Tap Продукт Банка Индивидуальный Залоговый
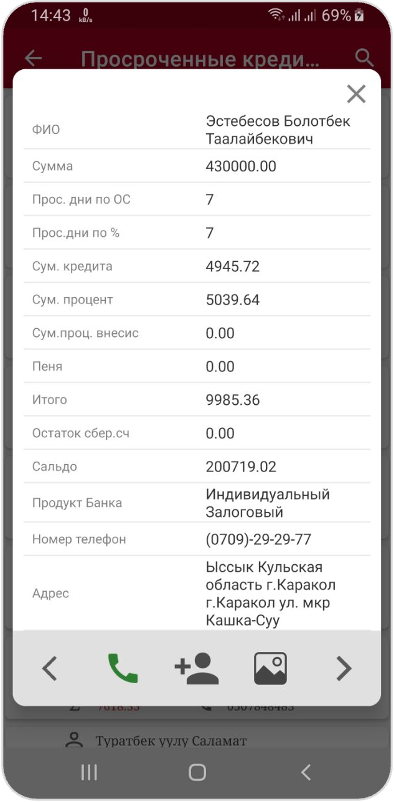Viewport: 394px width, 802px height. pos(268,503)
